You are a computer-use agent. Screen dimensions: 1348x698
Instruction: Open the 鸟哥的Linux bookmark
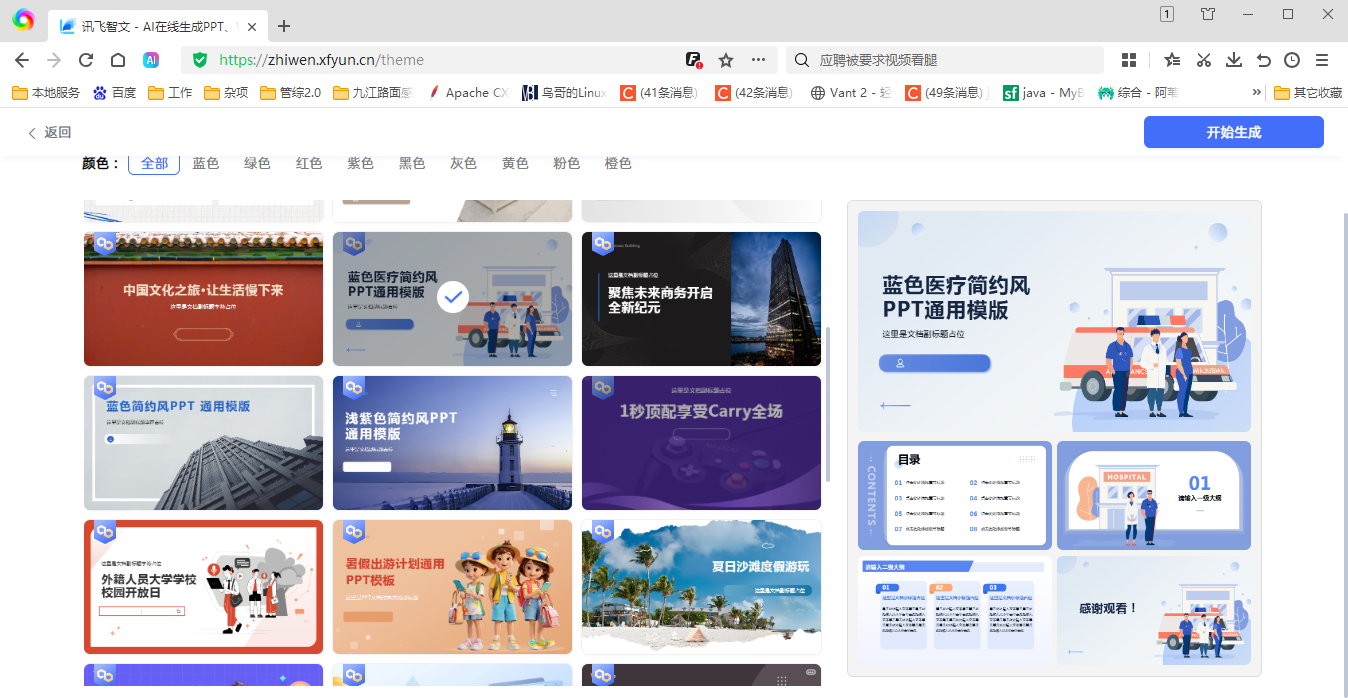[564, 92]
